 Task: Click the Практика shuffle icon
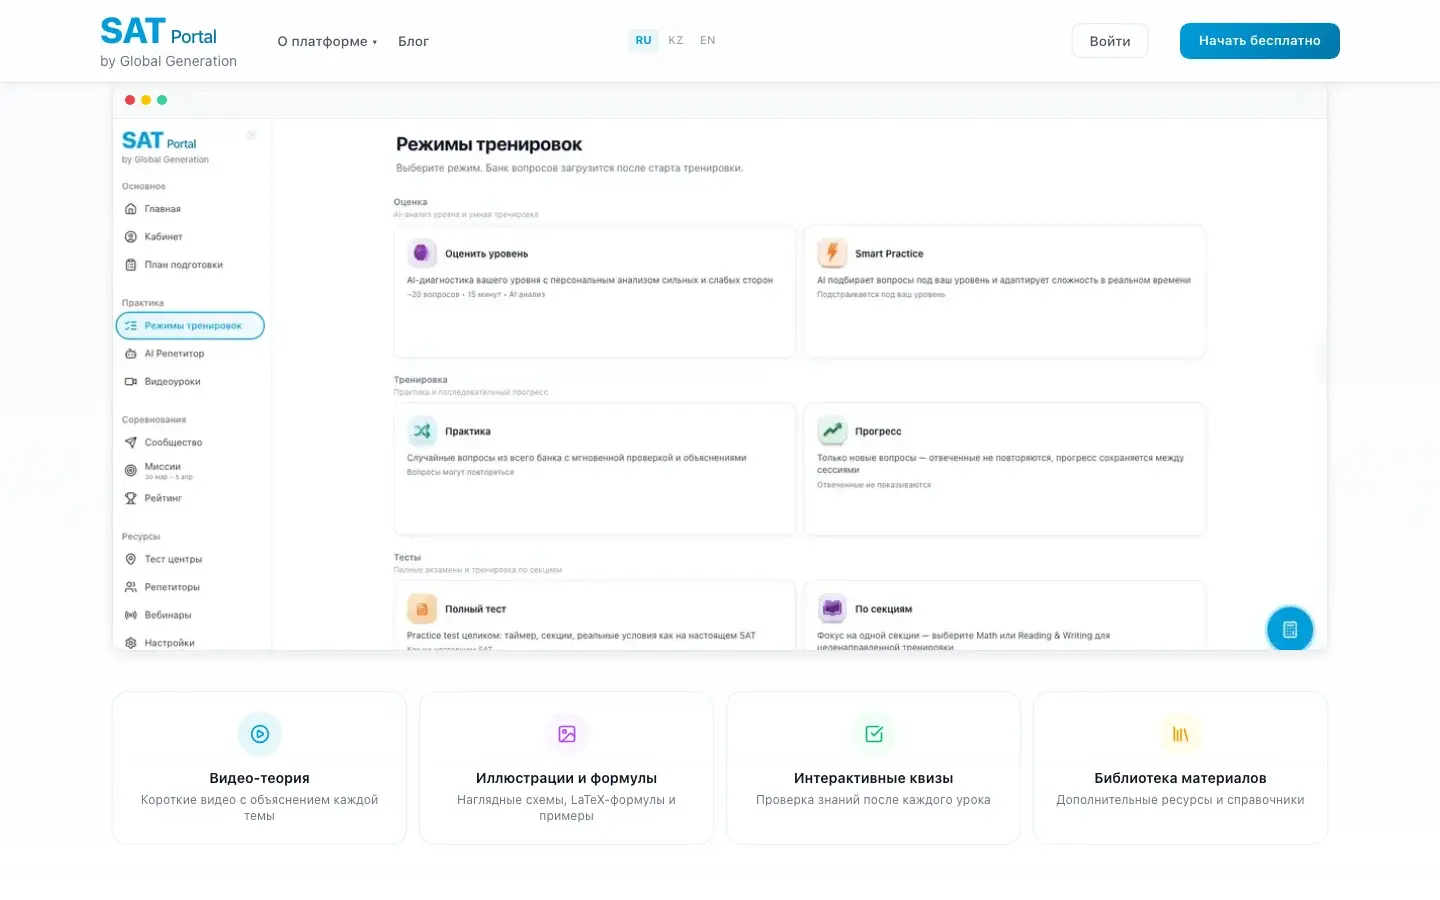422,431
